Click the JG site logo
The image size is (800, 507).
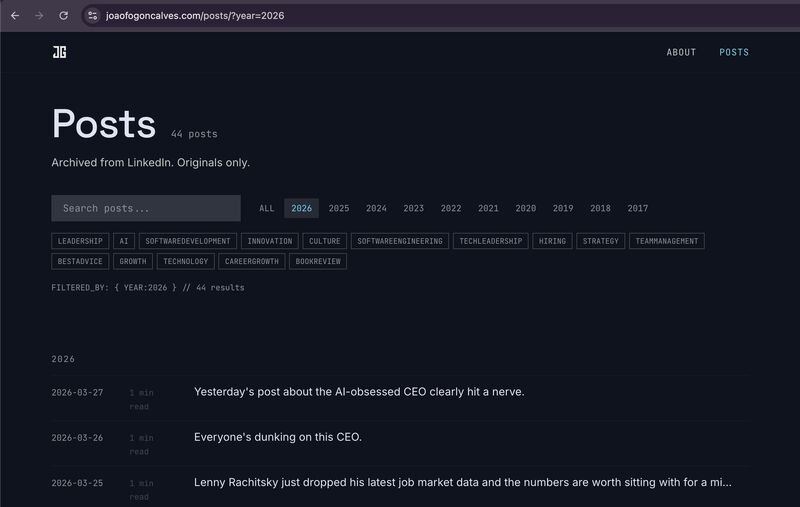59,52
